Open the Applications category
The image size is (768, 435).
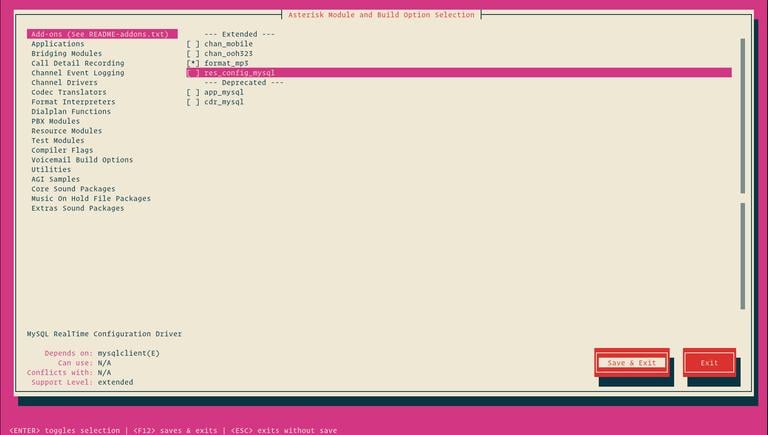click(58, 44)
